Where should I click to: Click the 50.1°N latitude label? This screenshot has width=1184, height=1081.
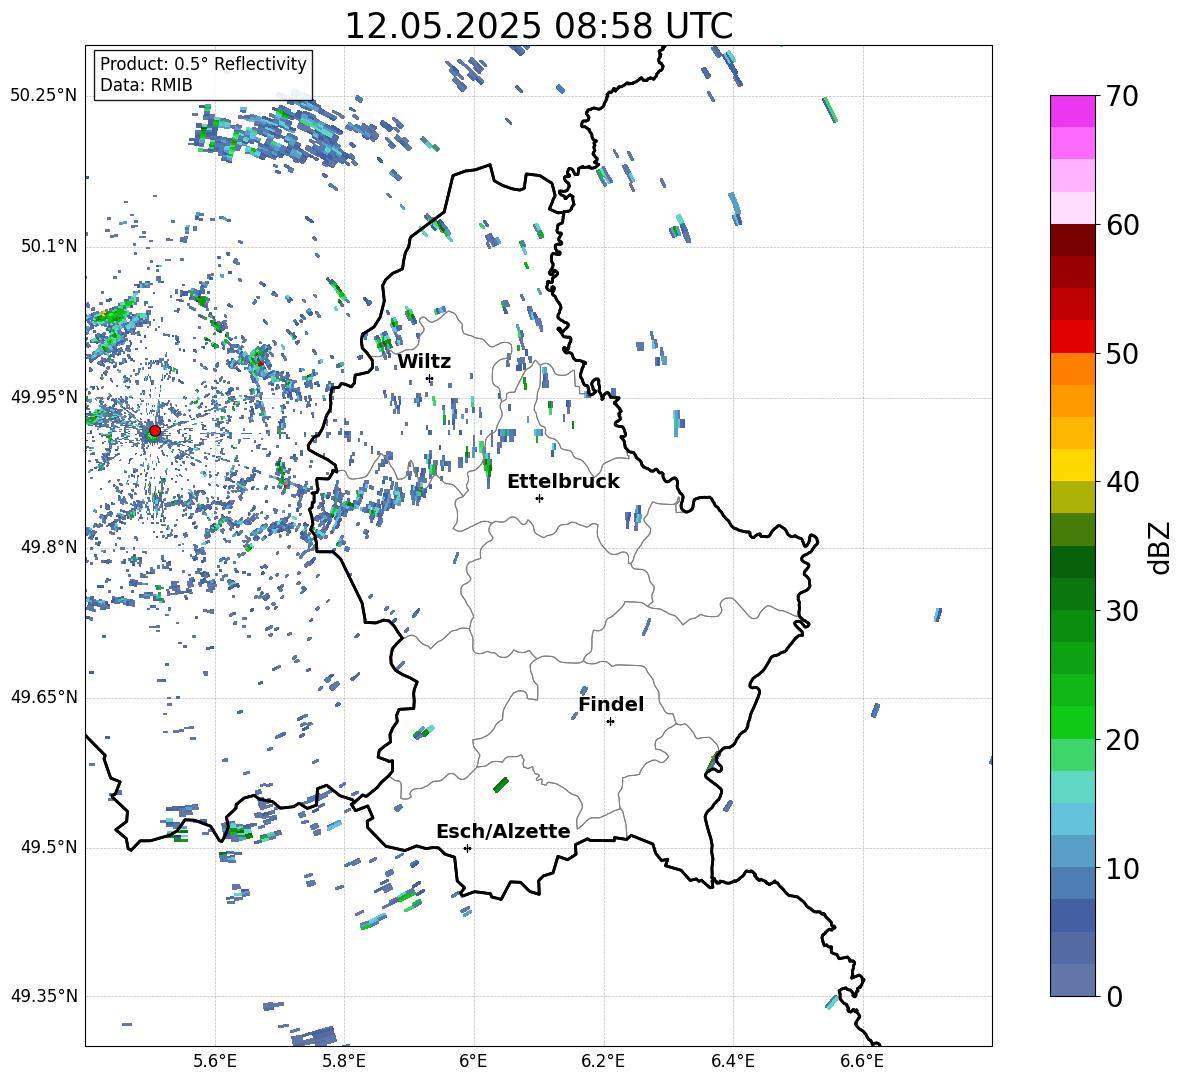(x=48, y=246)
